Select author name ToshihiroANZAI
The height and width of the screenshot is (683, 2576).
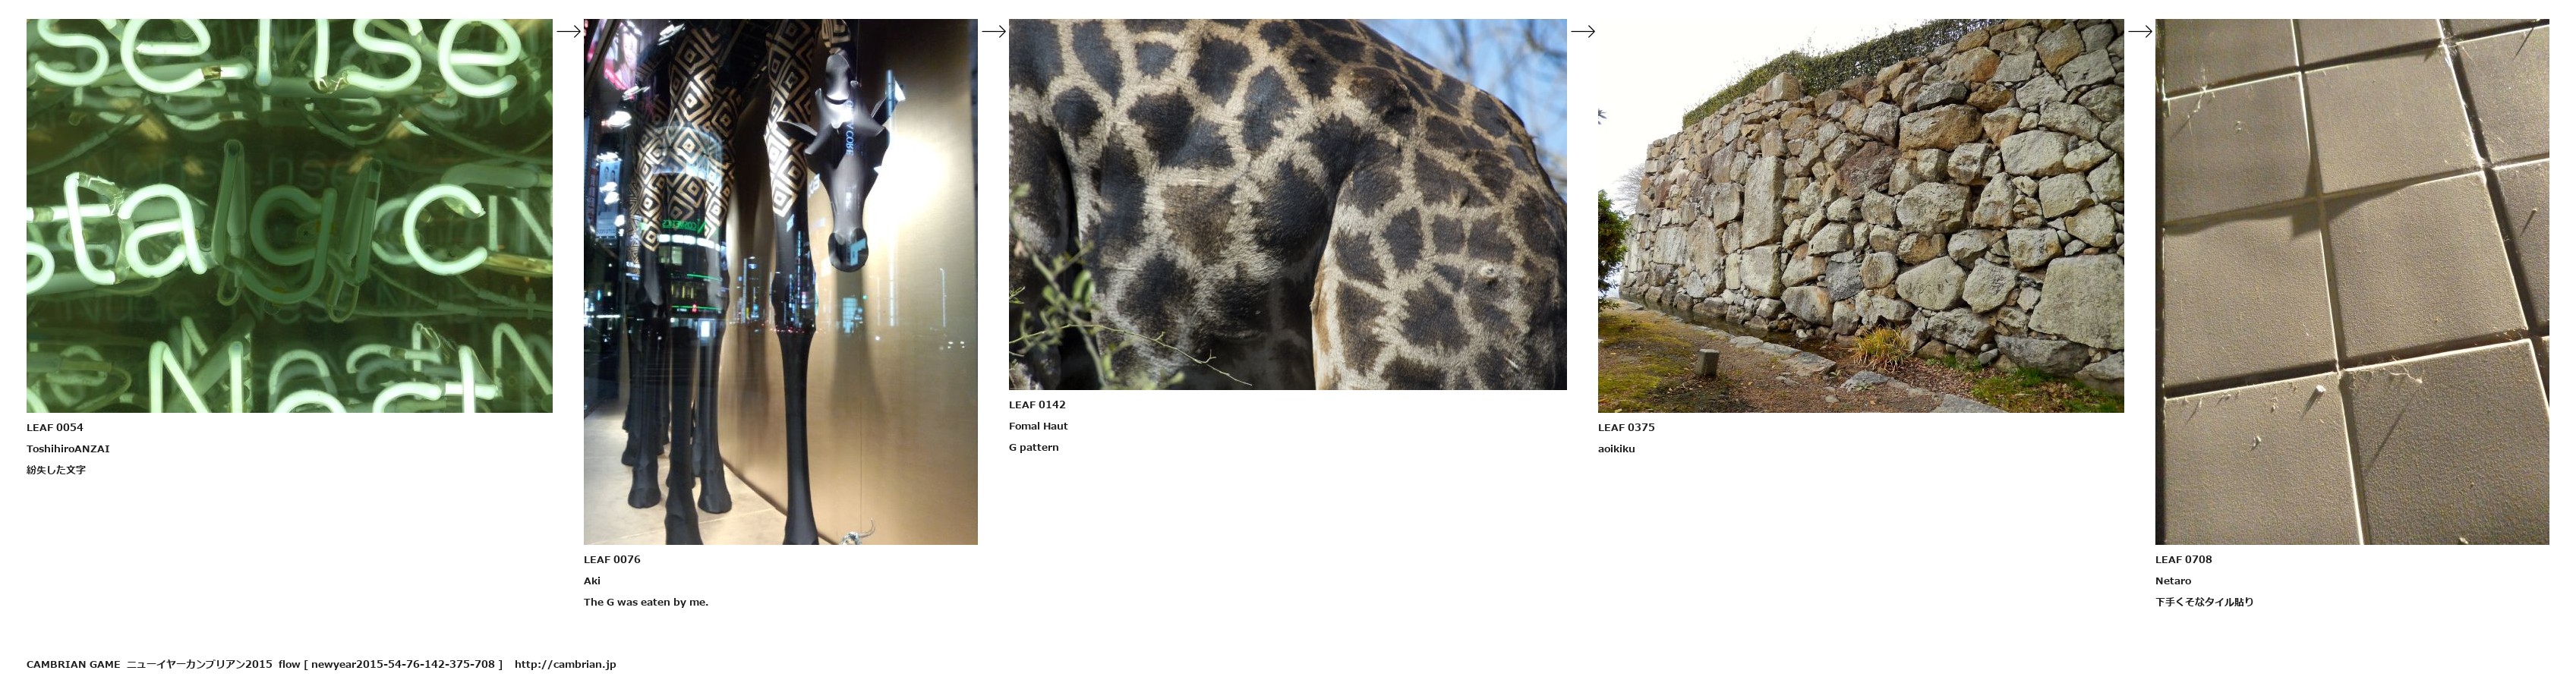tap(68, 449)
